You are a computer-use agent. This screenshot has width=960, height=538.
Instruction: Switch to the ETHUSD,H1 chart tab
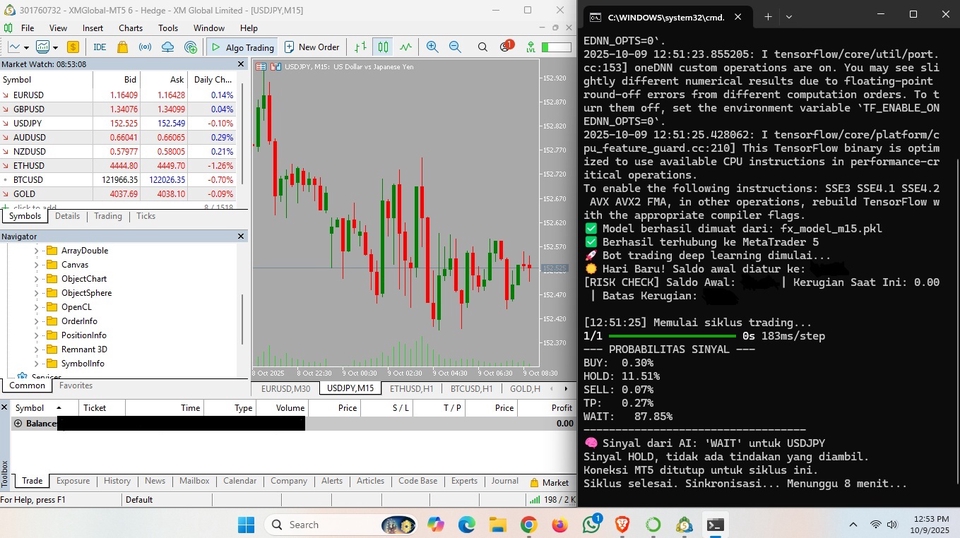pyautogui.click(x=411, y=388)
